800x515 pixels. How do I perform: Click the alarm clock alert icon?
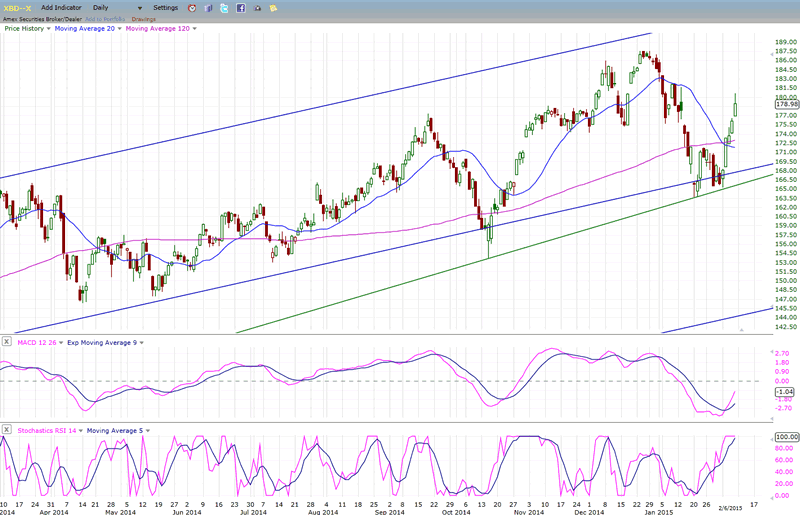tap(192, 8)
